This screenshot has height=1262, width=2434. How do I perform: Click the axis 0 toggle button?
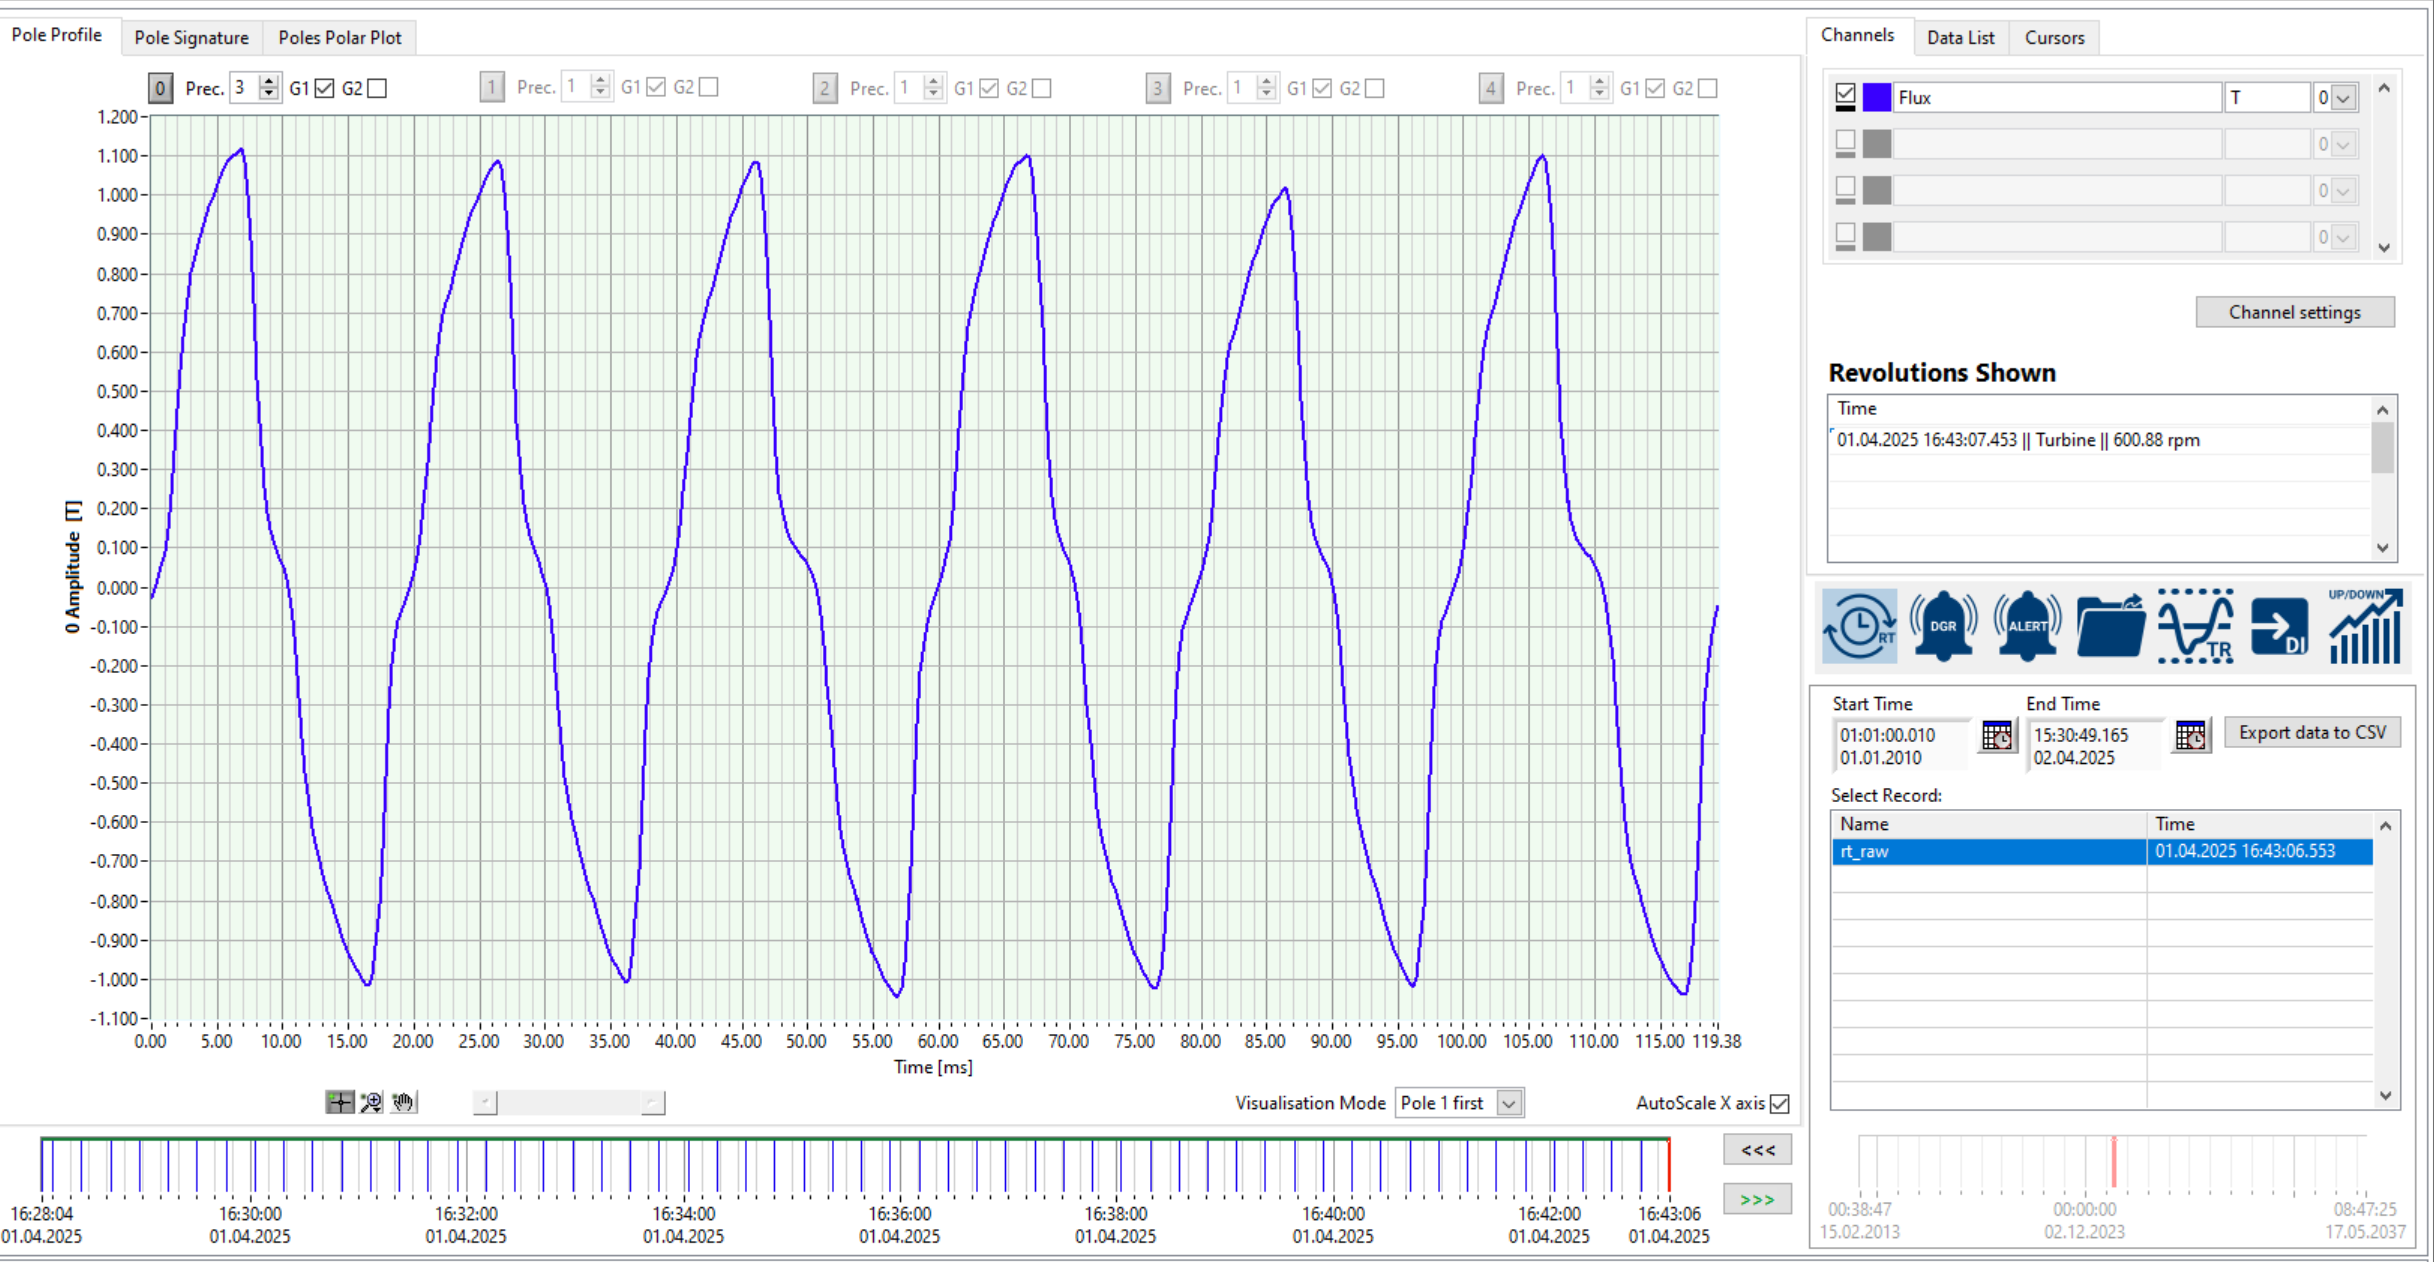[160, 88]
